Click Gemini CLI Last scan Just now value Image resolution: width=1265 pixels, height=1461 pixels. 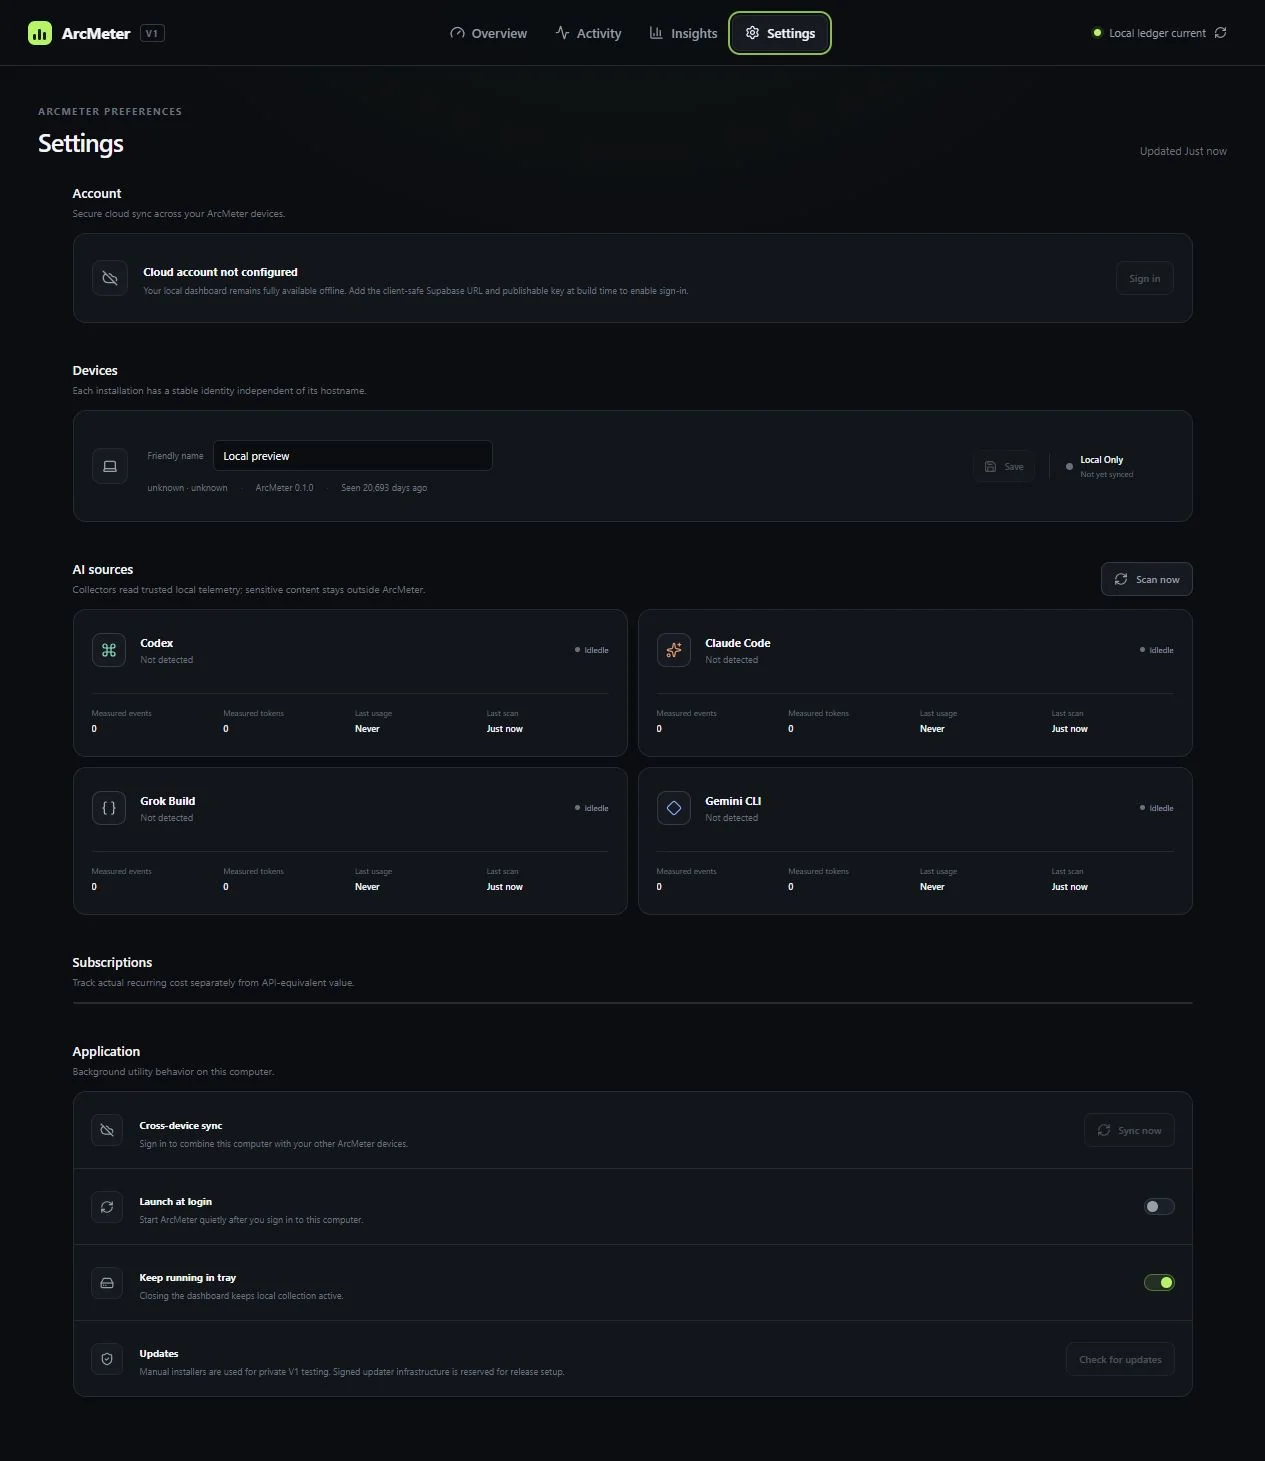click(x=1069, y=887)
